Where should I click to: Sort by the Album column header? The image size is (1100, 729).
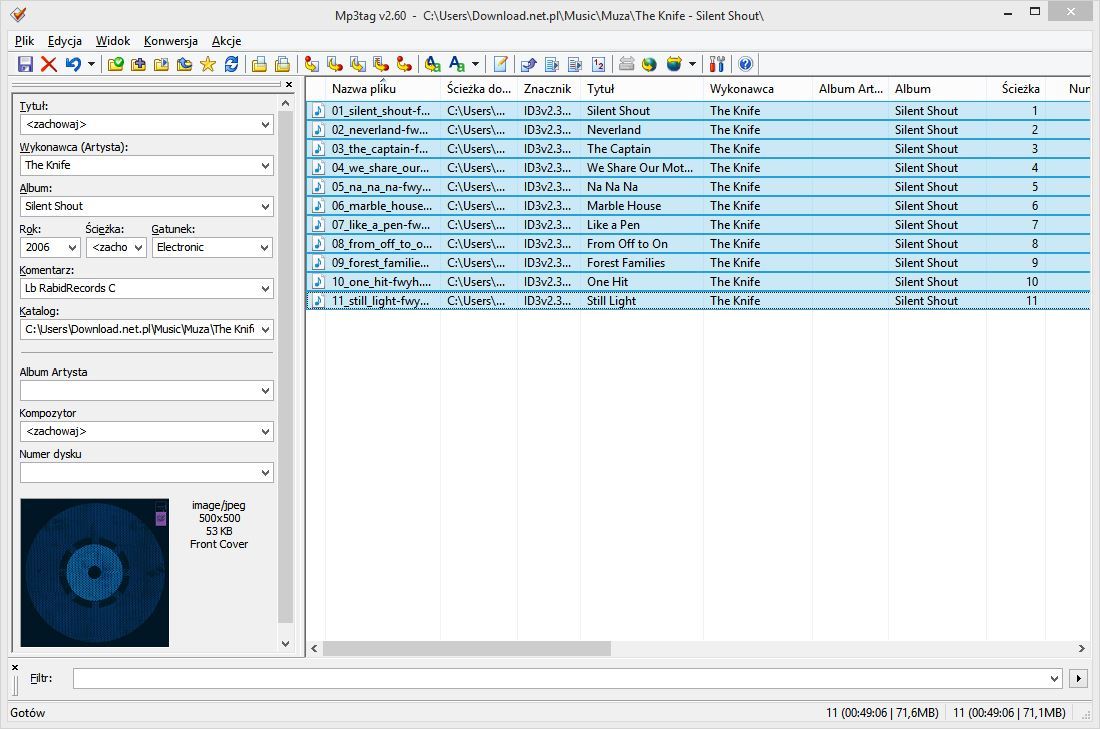[937, 89]
